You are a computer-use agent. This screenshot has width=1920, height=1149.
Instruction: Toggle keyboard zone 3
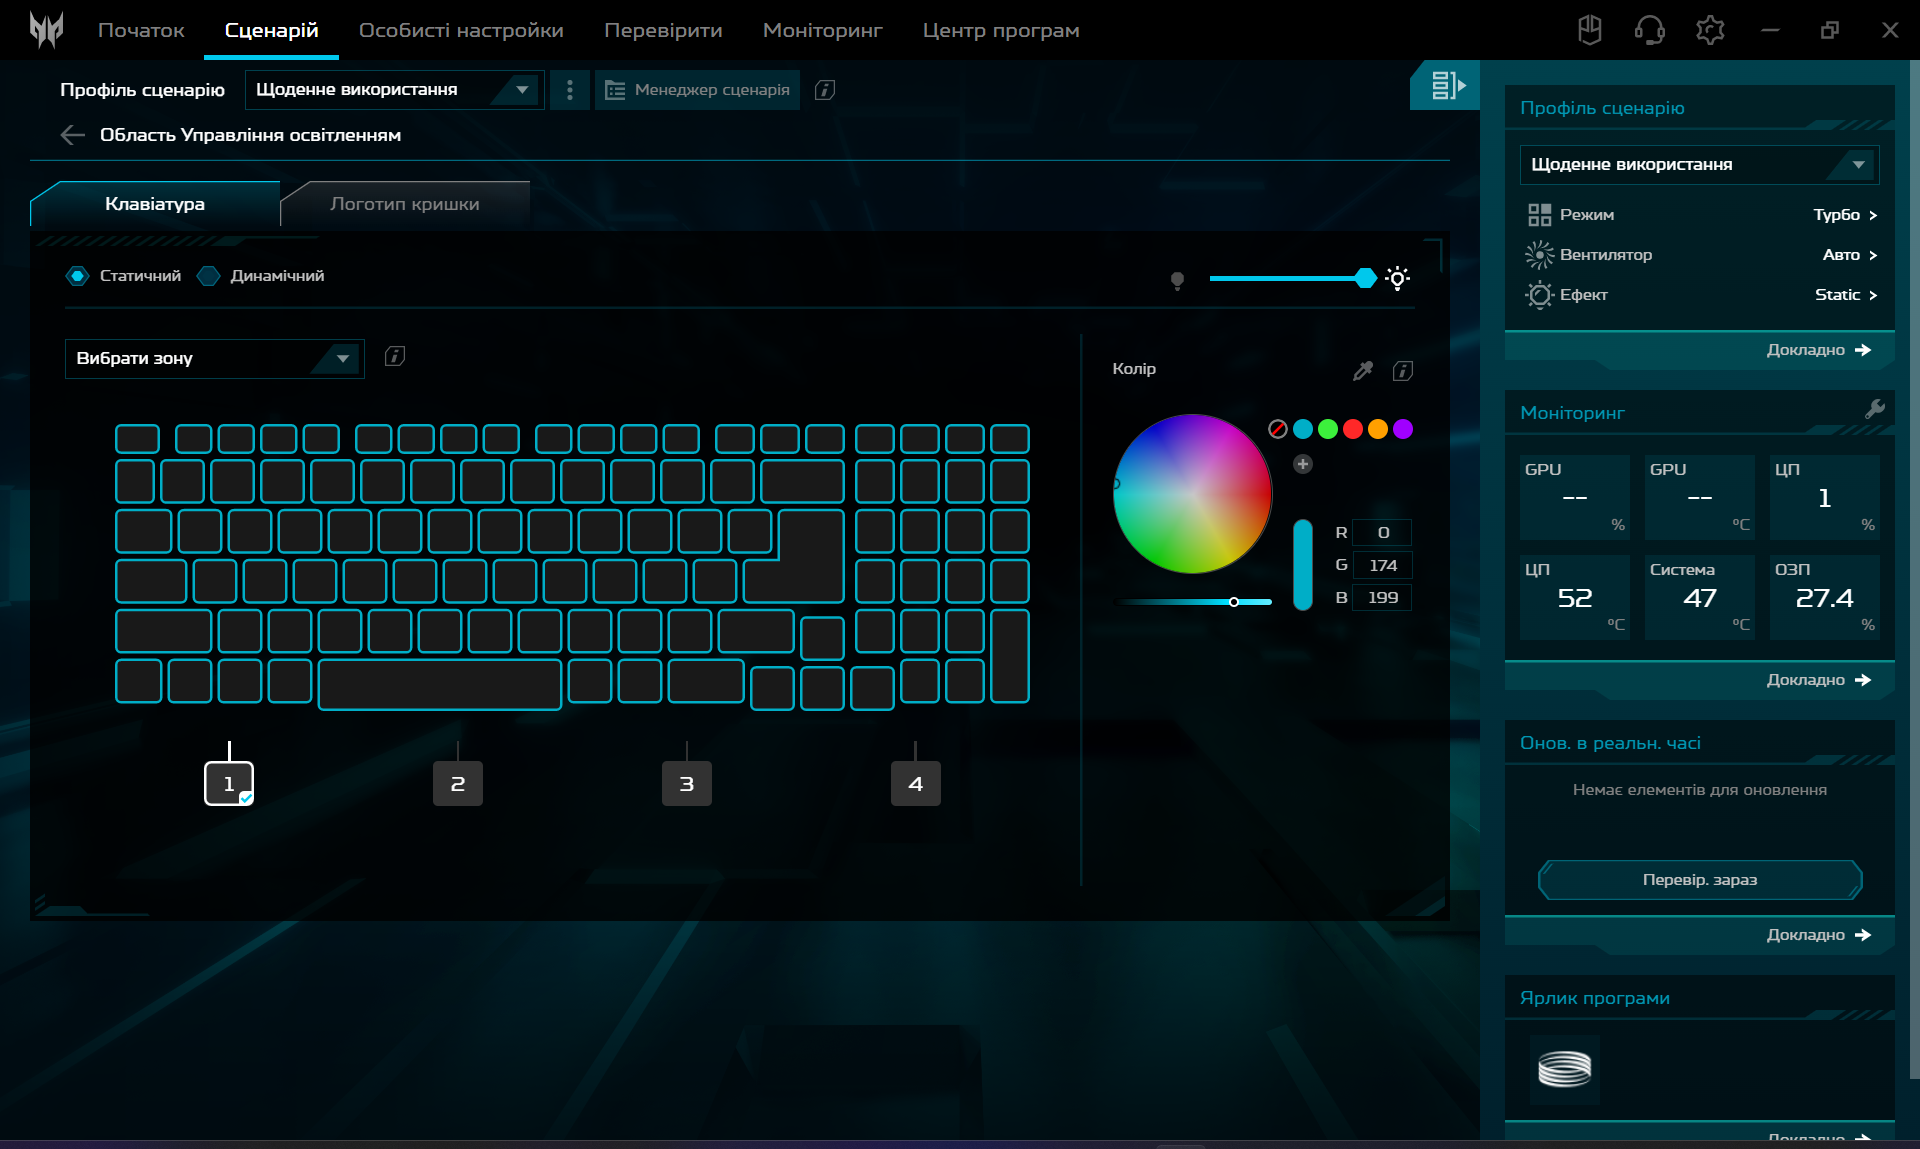tap(686, 784)
